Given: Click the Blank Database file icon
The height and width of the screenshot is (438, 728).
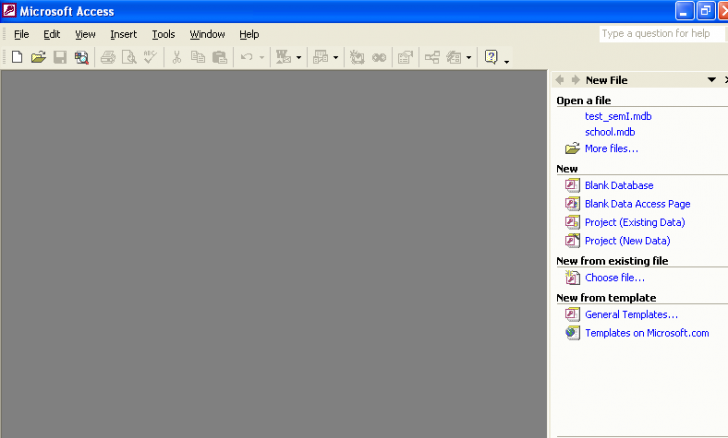Looking at the screenshot, I should 572,185.
